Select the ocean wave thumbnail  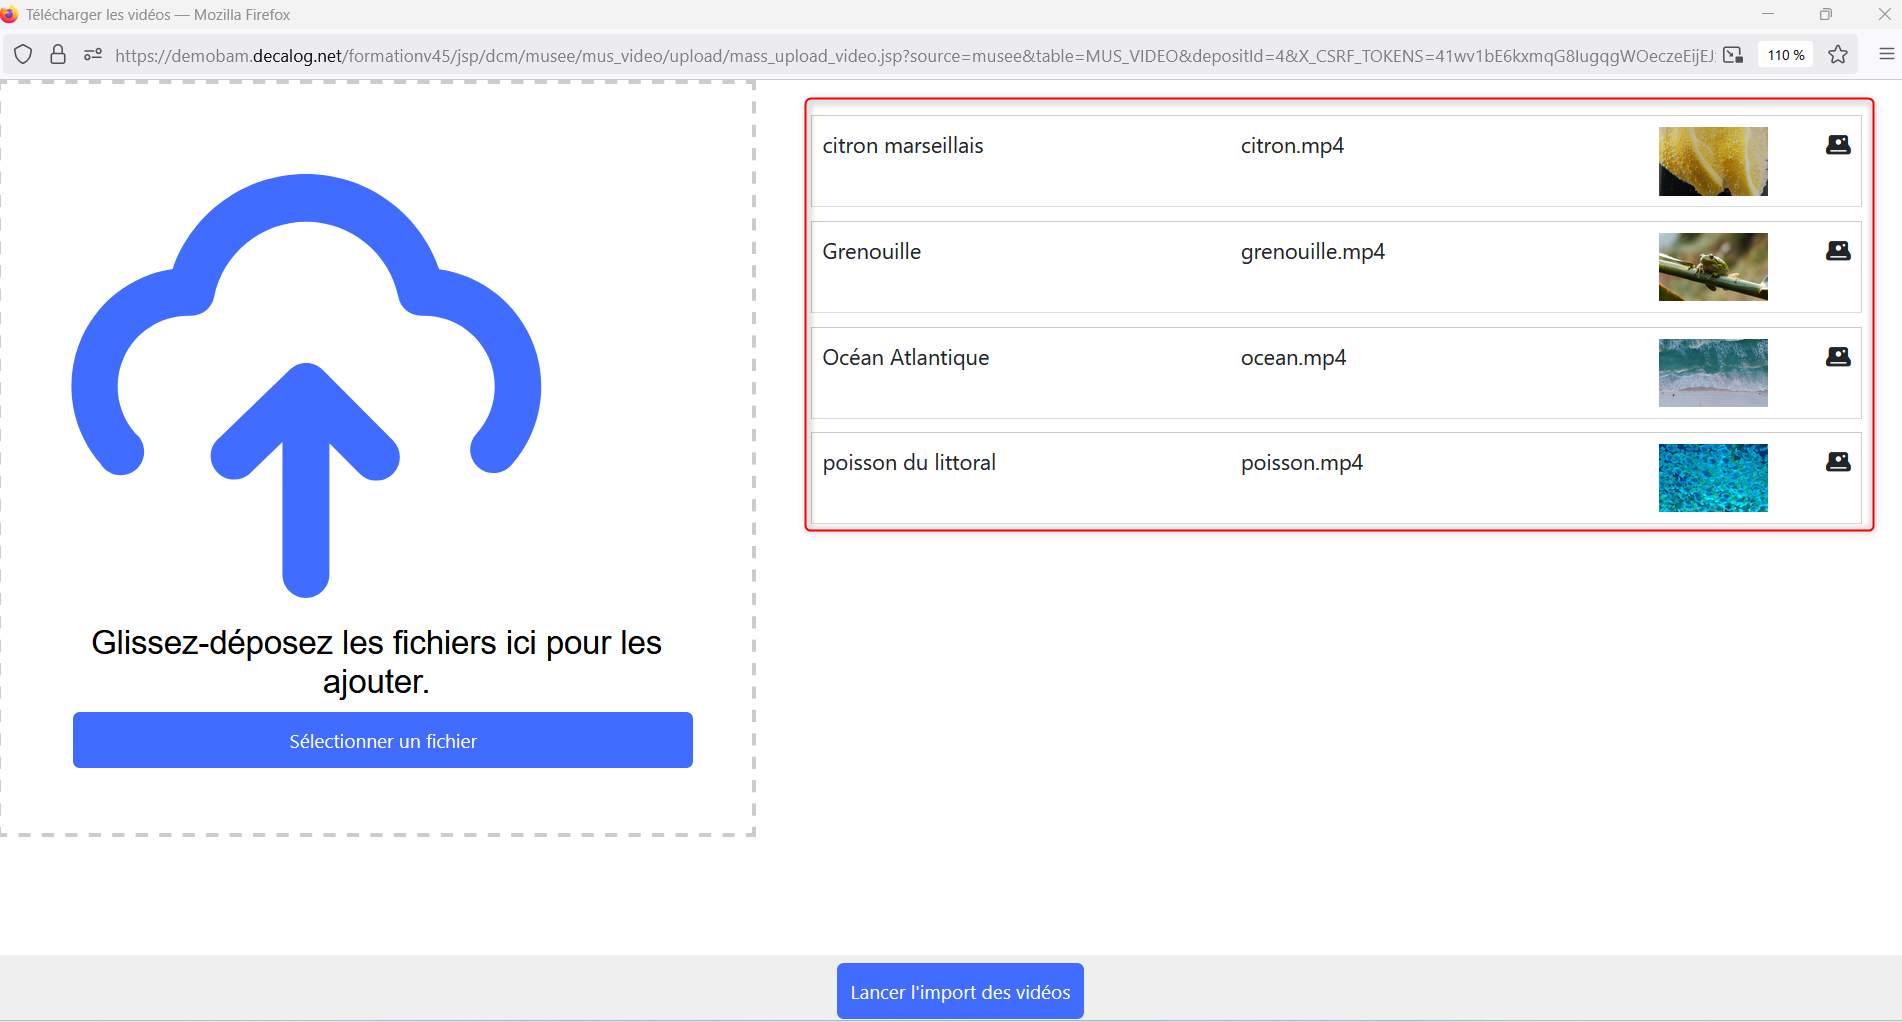pyautogui.click(x=1712, y=373)
